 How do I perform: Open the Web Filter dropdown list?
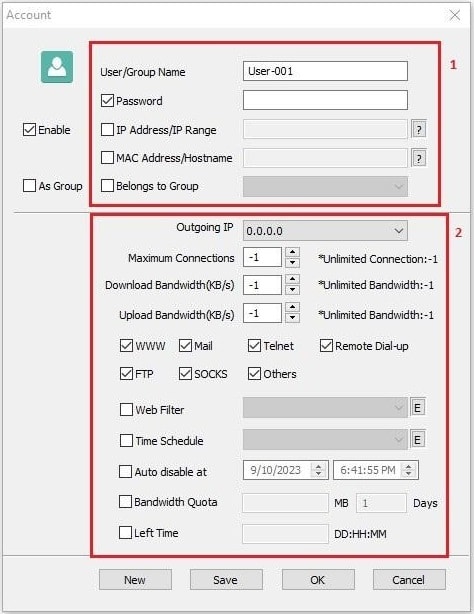point(325,408)
